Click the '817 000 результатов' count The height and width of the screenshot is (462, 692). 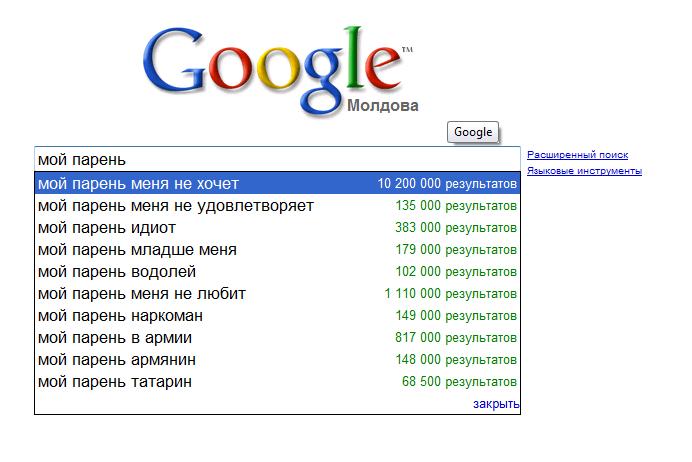pos(456,338)
